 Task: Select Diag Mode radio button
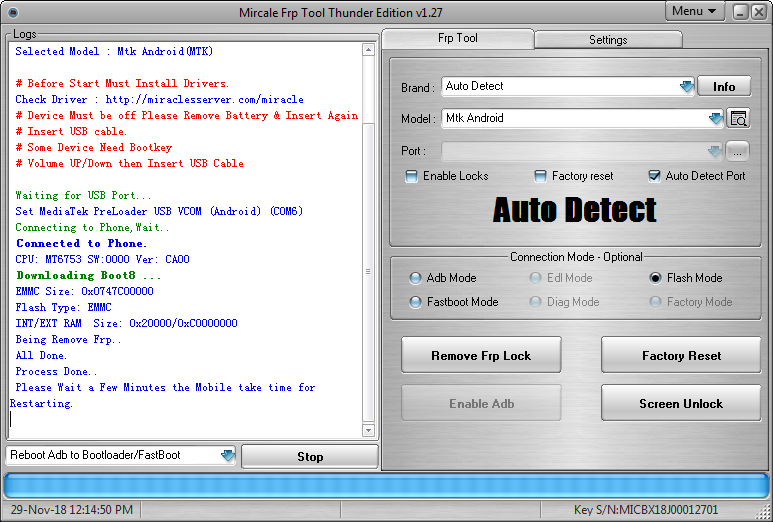tap(535, 302)
